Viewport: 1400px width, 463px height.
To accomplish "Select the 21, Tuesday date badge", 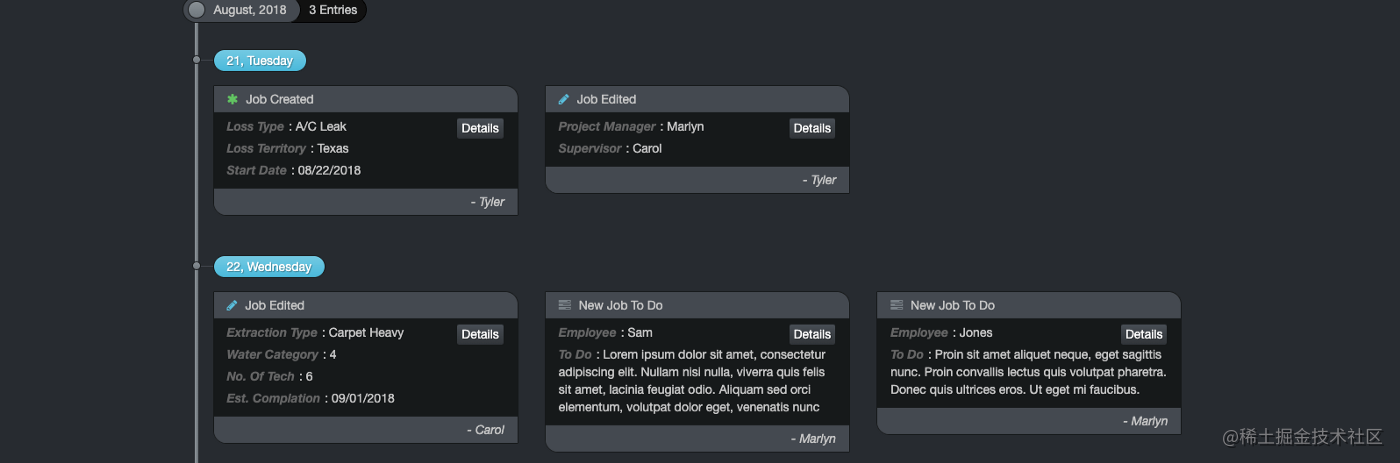I will (x=259, y=61).
